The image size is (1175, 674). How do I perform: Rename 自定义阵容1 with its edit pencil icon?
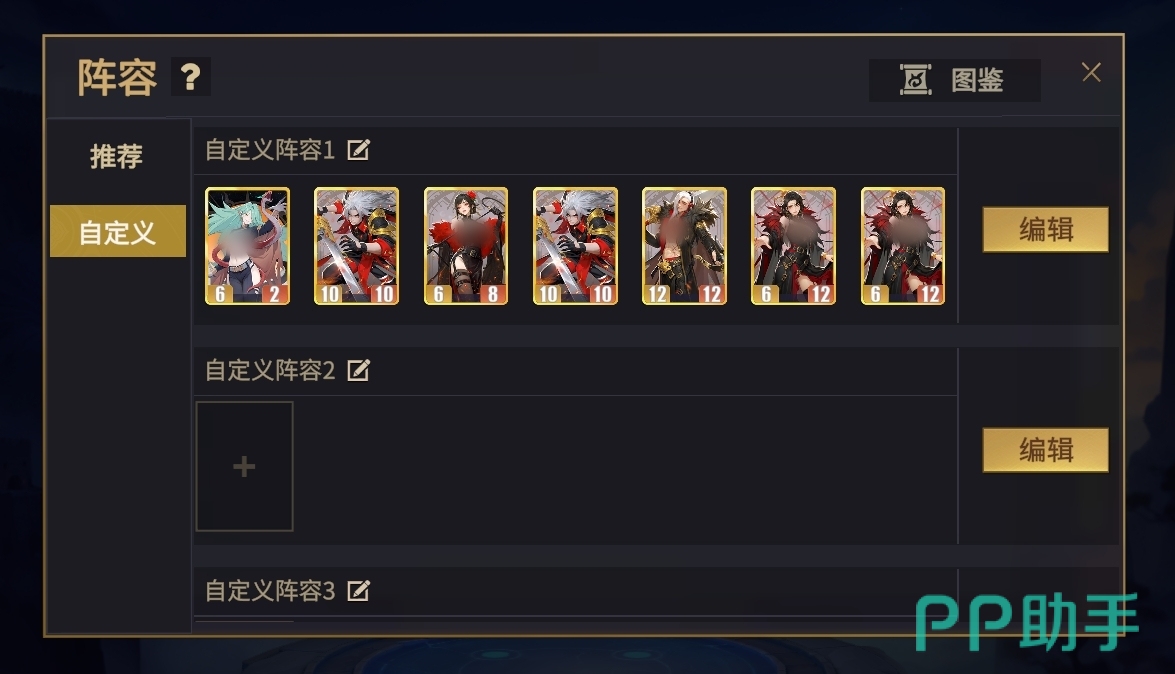[x=358, y=150]
